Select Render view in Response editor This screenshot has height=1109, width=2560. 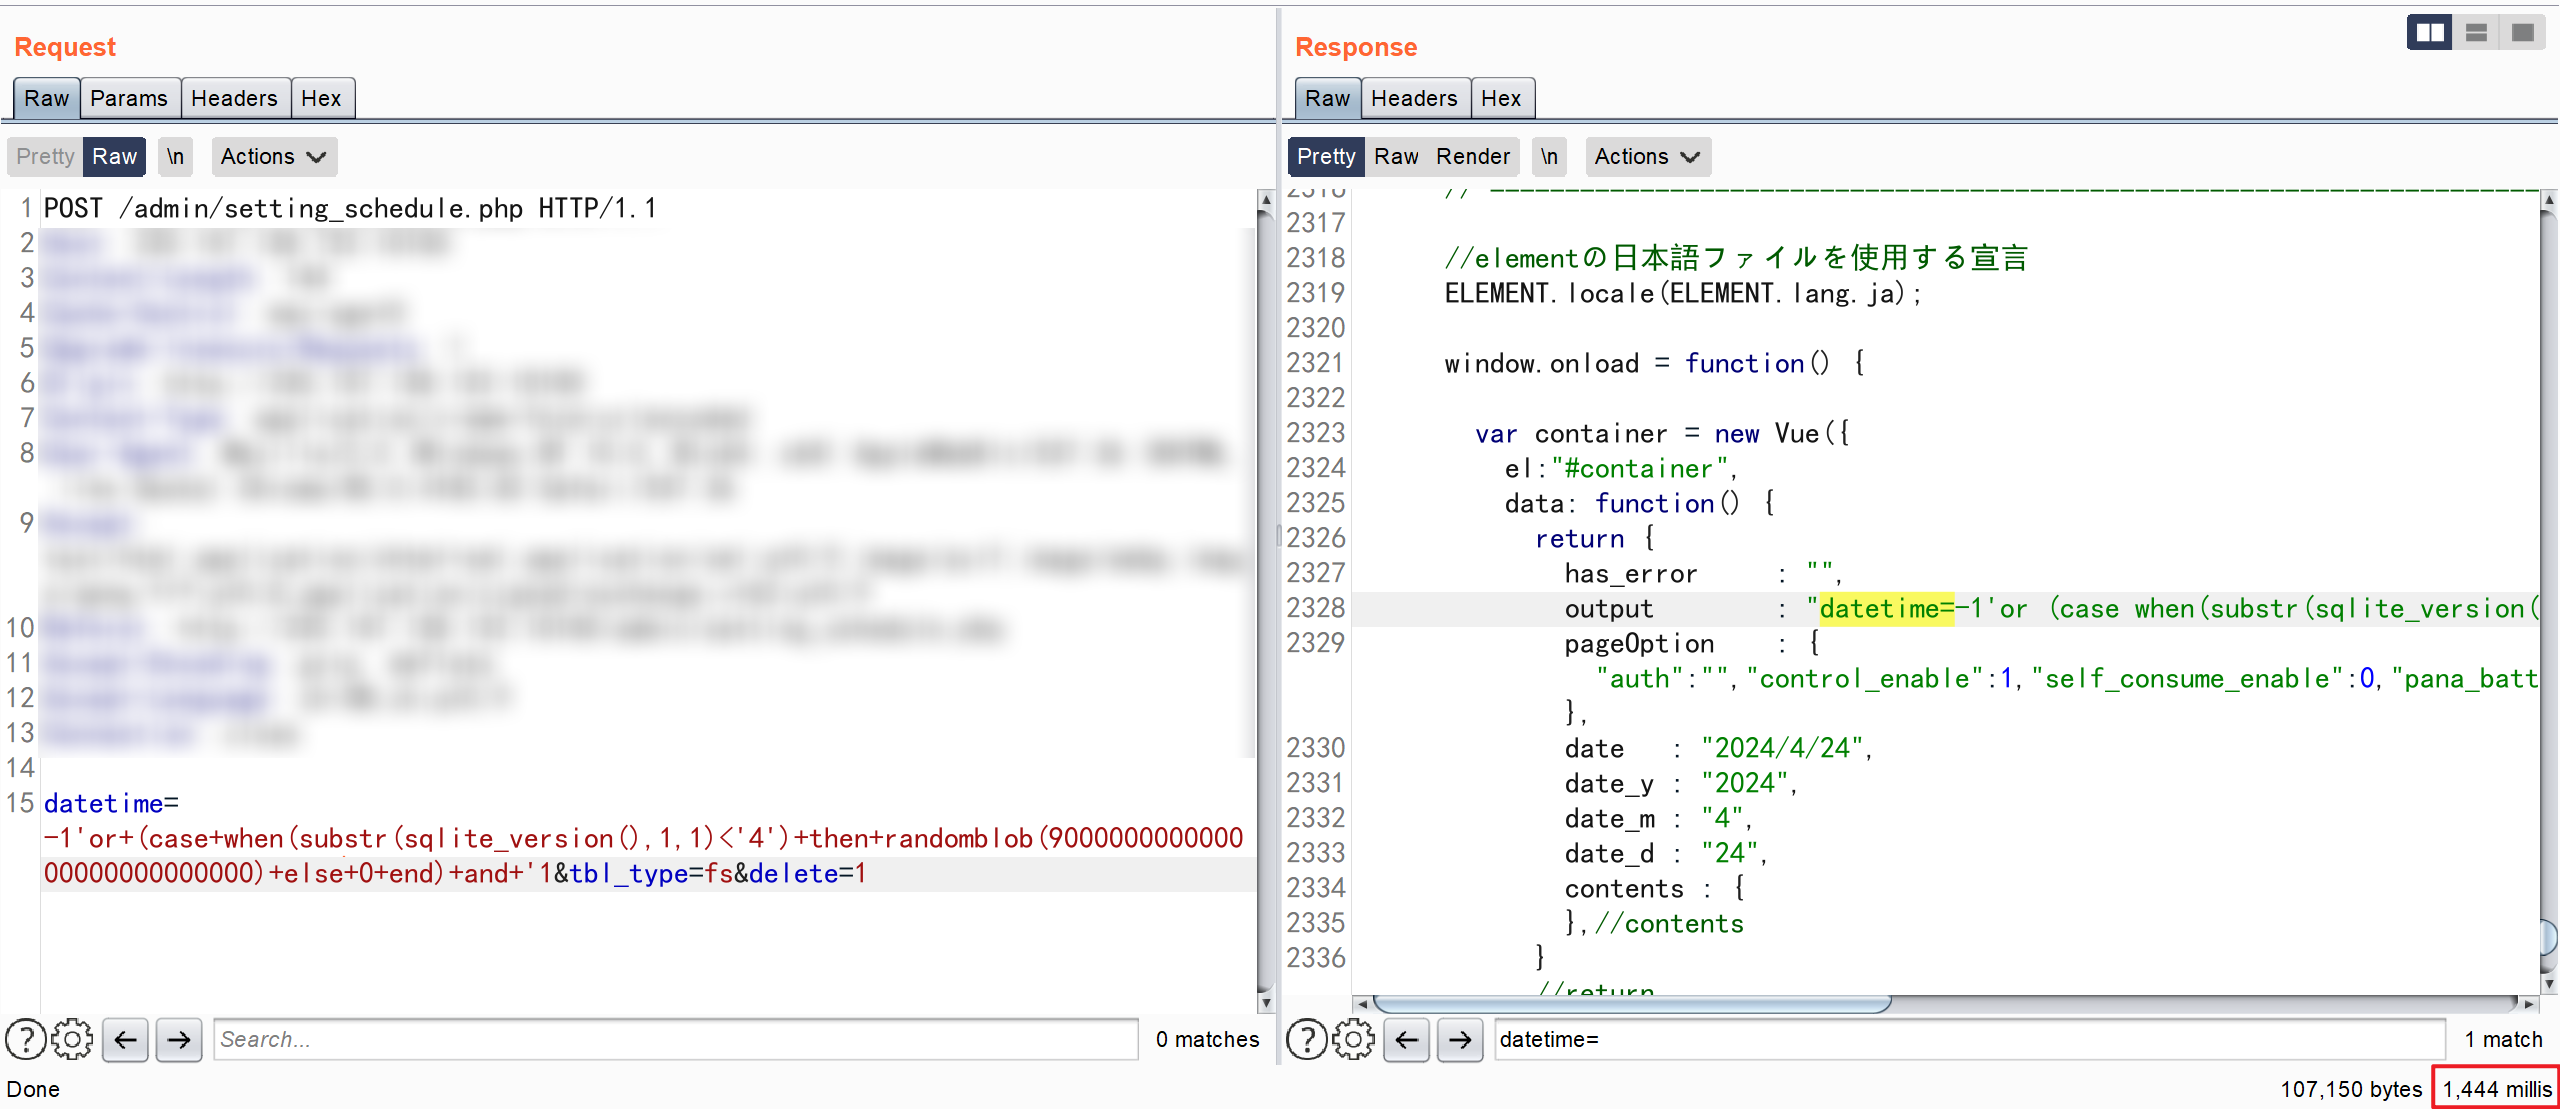tap(1473, 157)
